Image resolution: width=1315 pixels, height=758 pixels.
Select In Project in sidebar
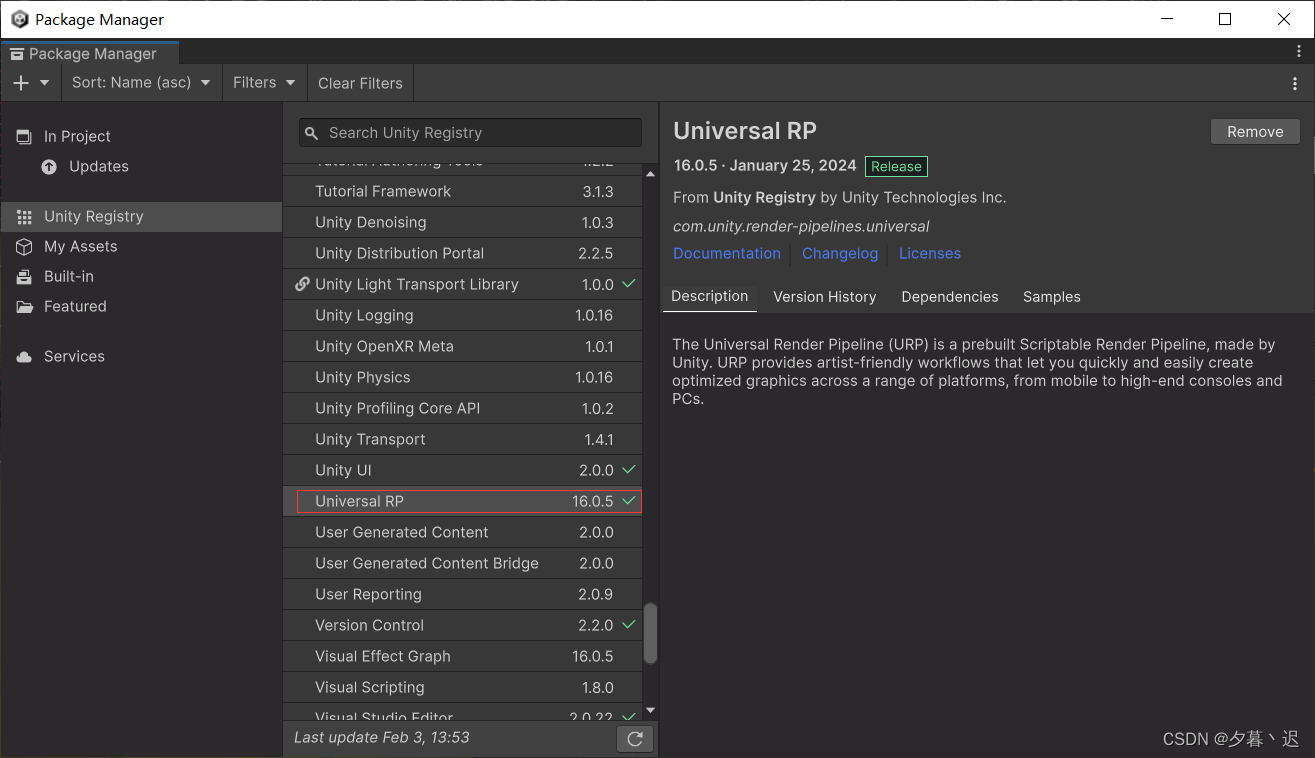pos(141,136)
